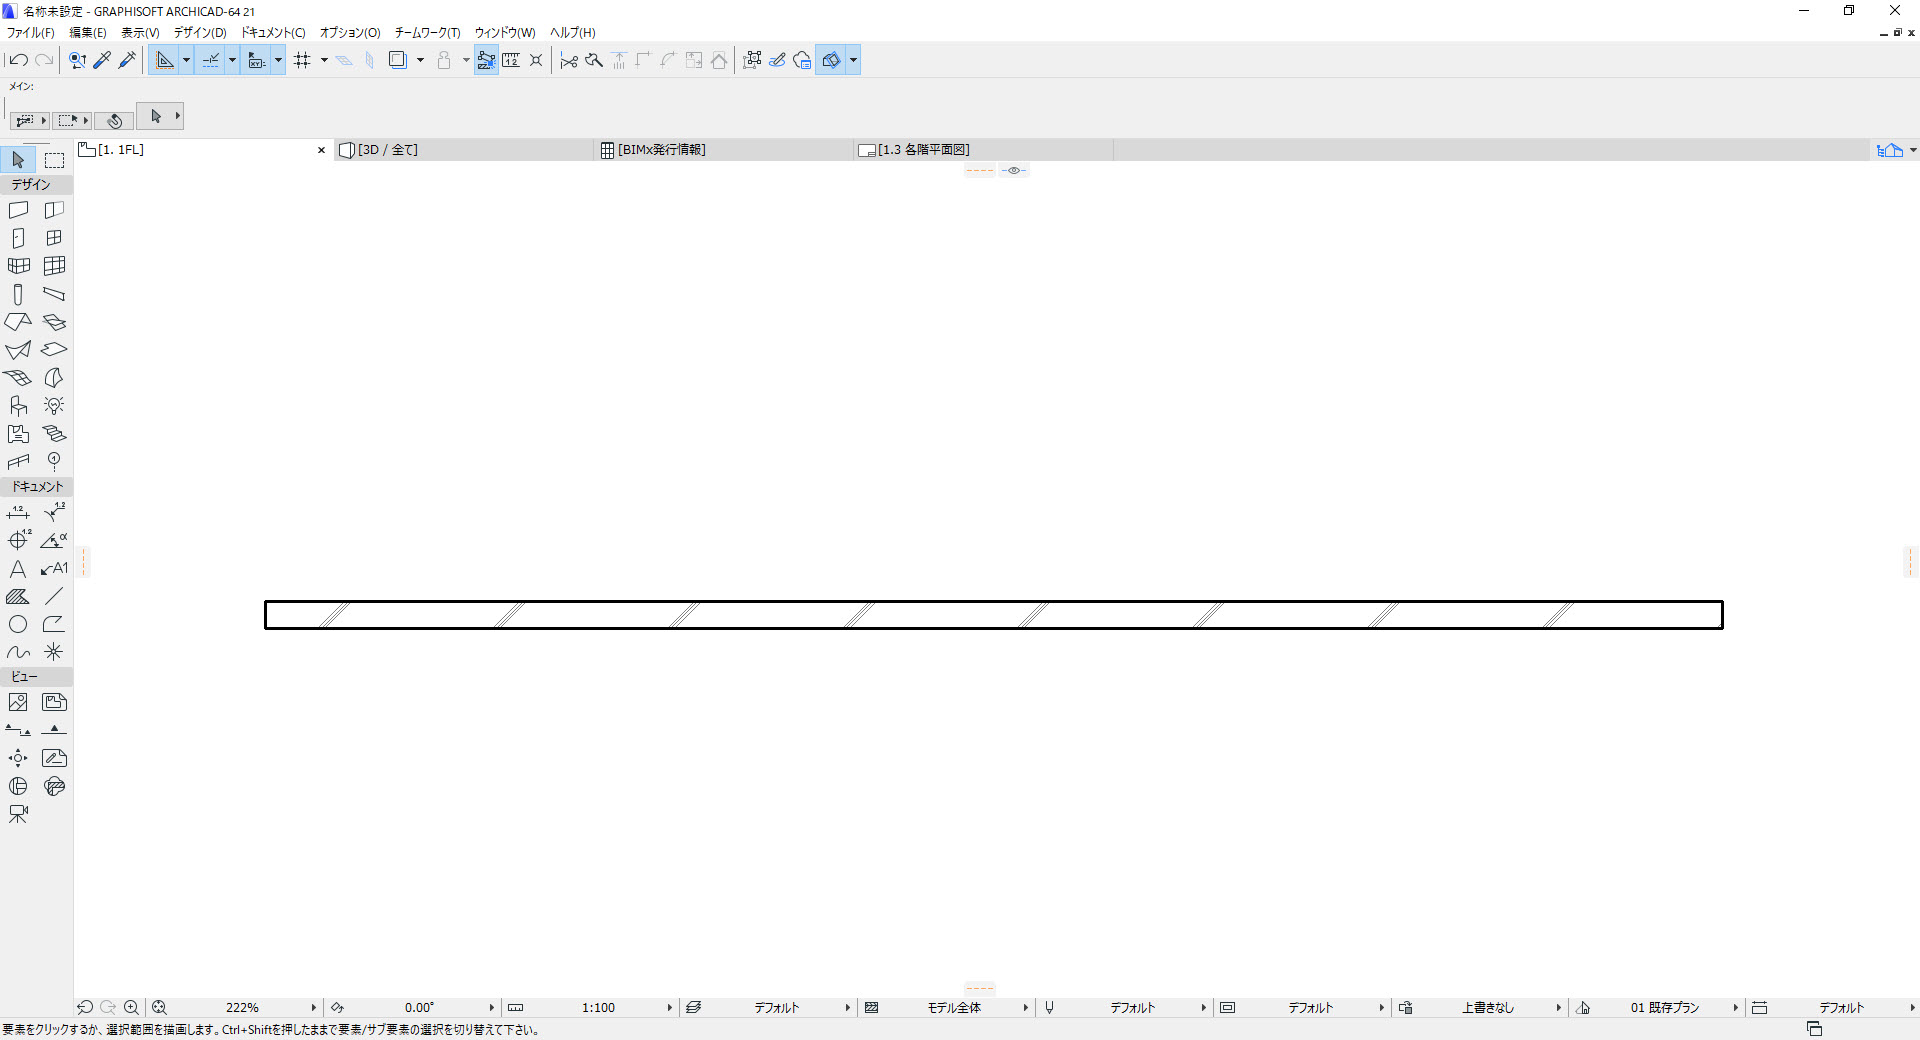Click the Syringe inject parameters tool
The height and width of the screenshot is (1040, 1920).
(127, 60)
